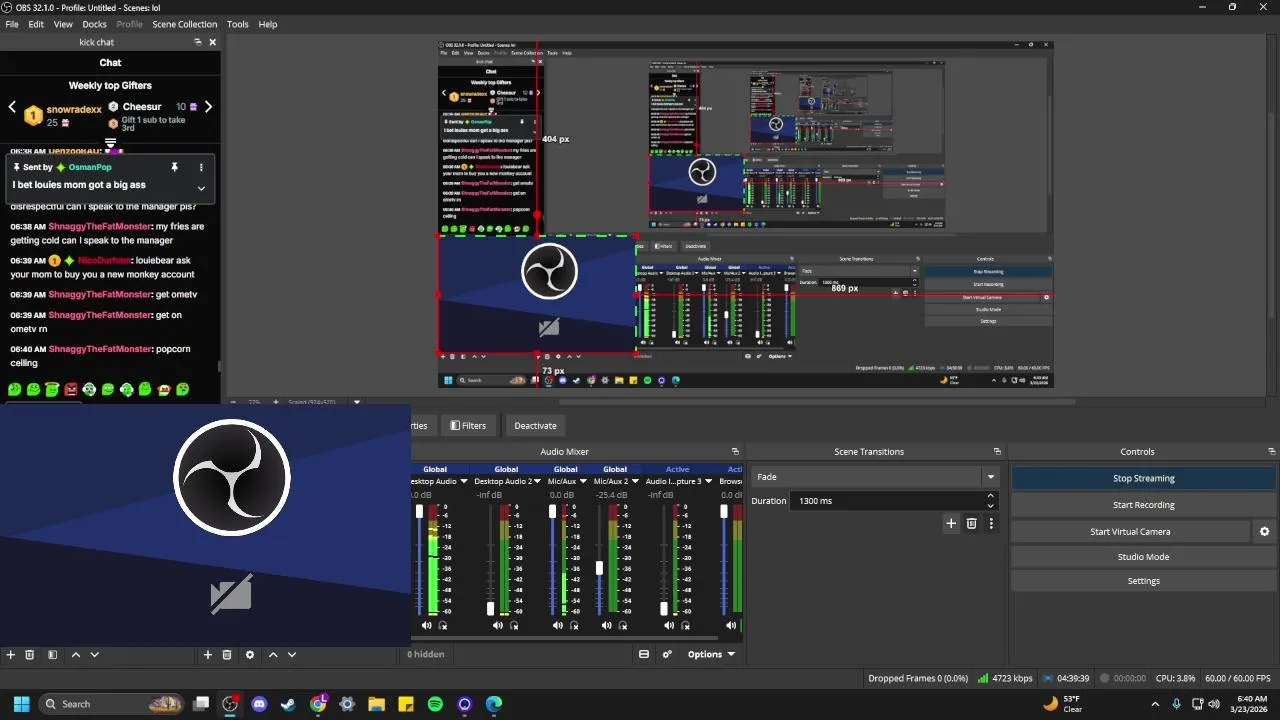1280x720 pixels.
Task: Float the Audio Mixer dock
Action: (x=735, y=452)
